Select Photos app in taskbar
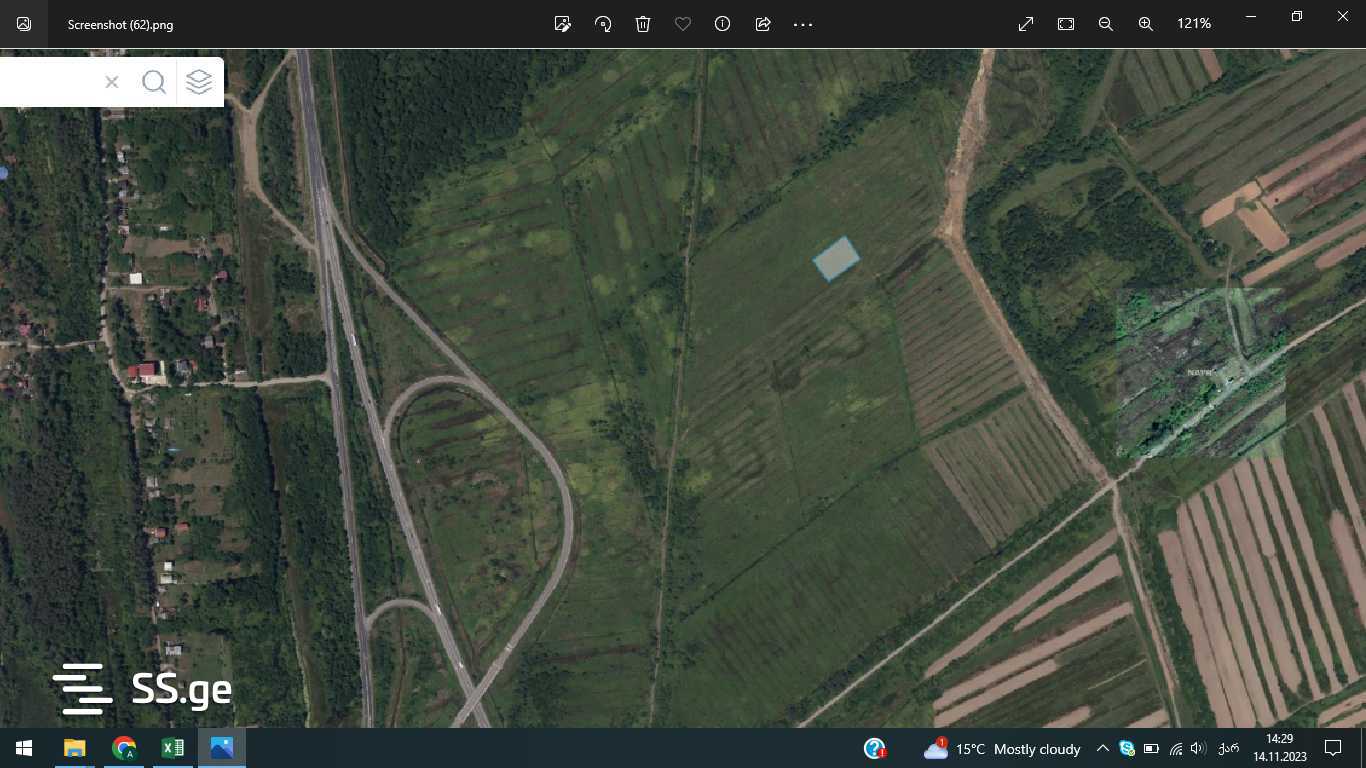Screen dimensions: 1366x768 pos(222,748)
